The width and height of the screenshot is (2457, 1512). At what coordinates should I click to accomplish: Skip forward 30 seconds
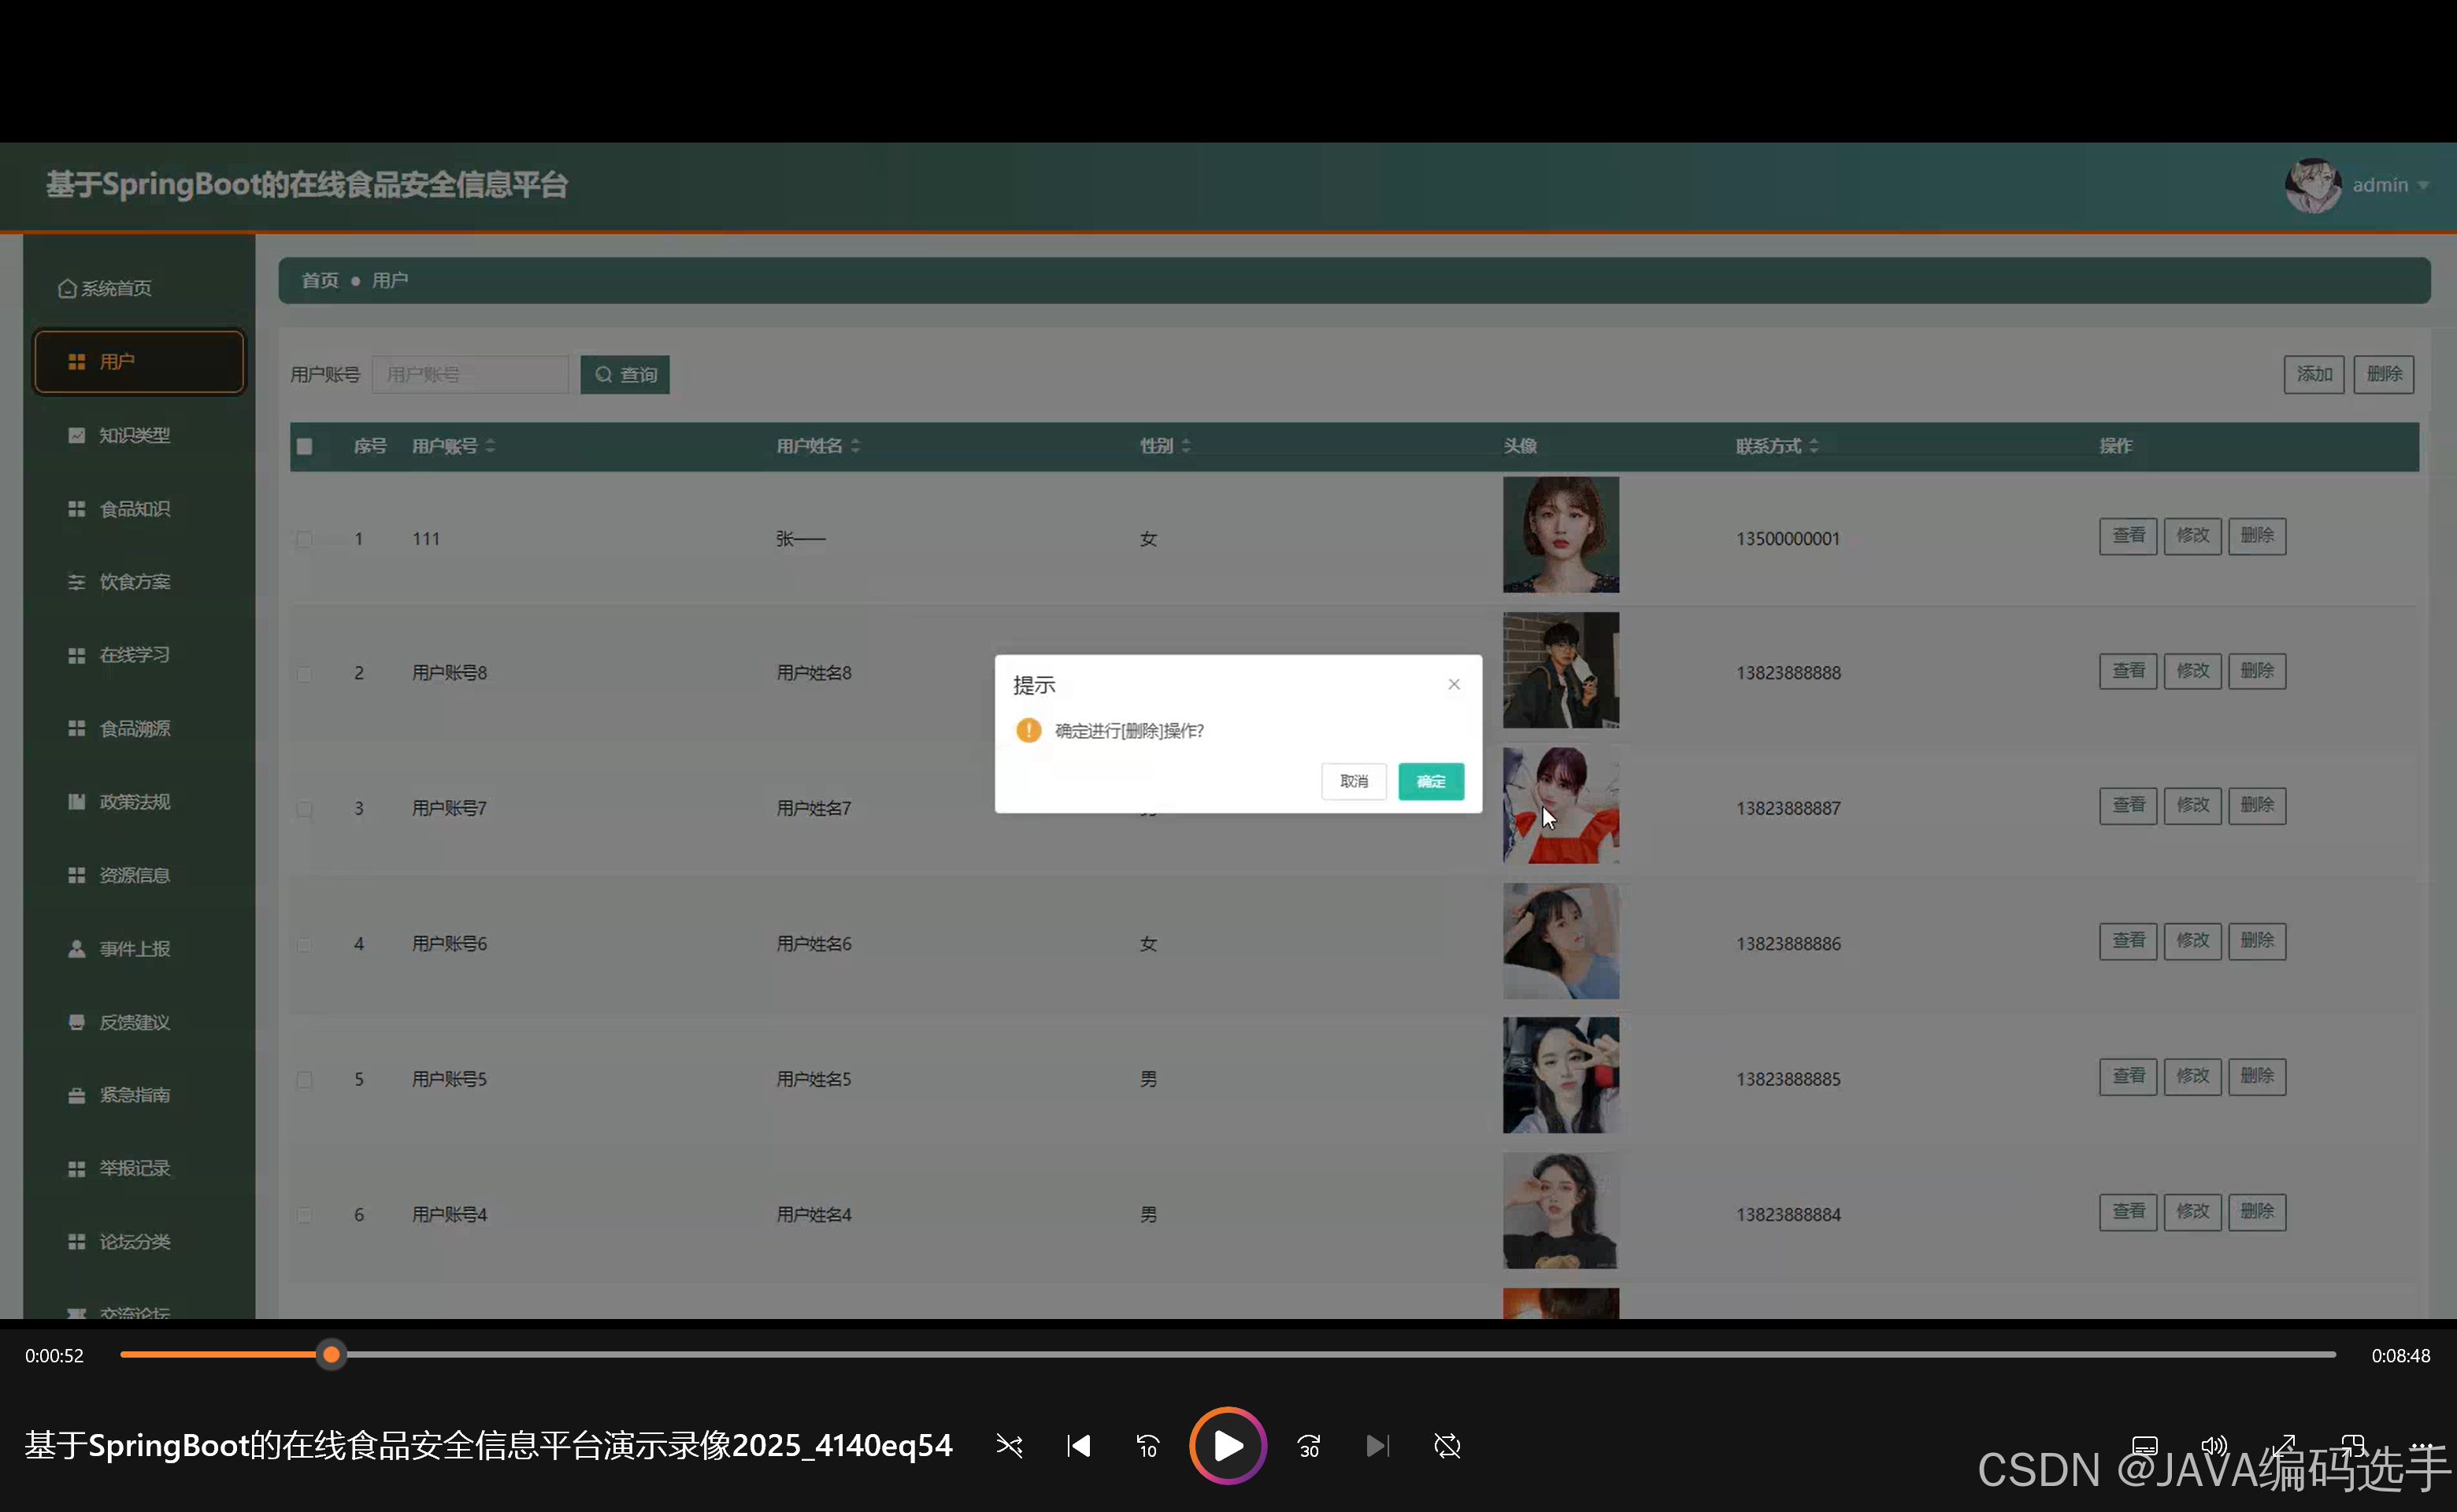[x=1309, y=1446]
